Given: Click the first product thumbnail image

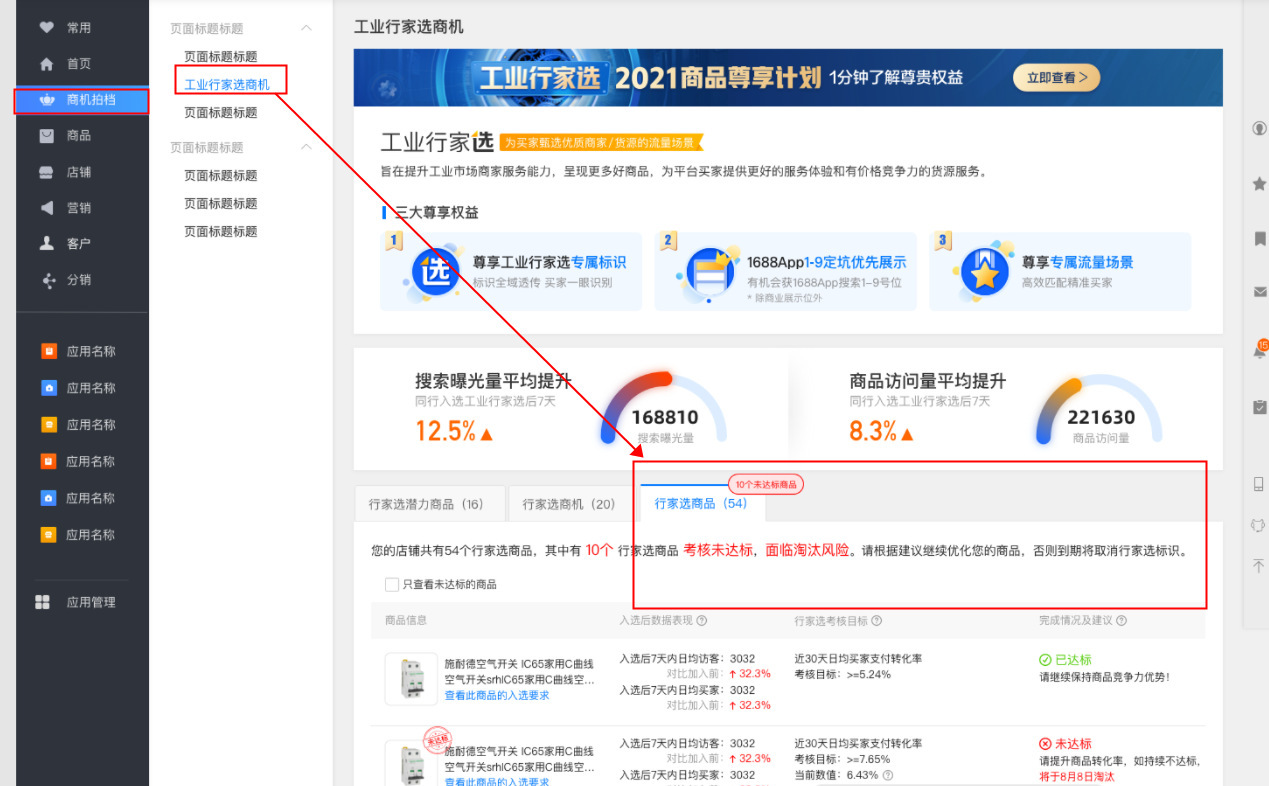Looking at the screenshot, I should coord(410,678).
